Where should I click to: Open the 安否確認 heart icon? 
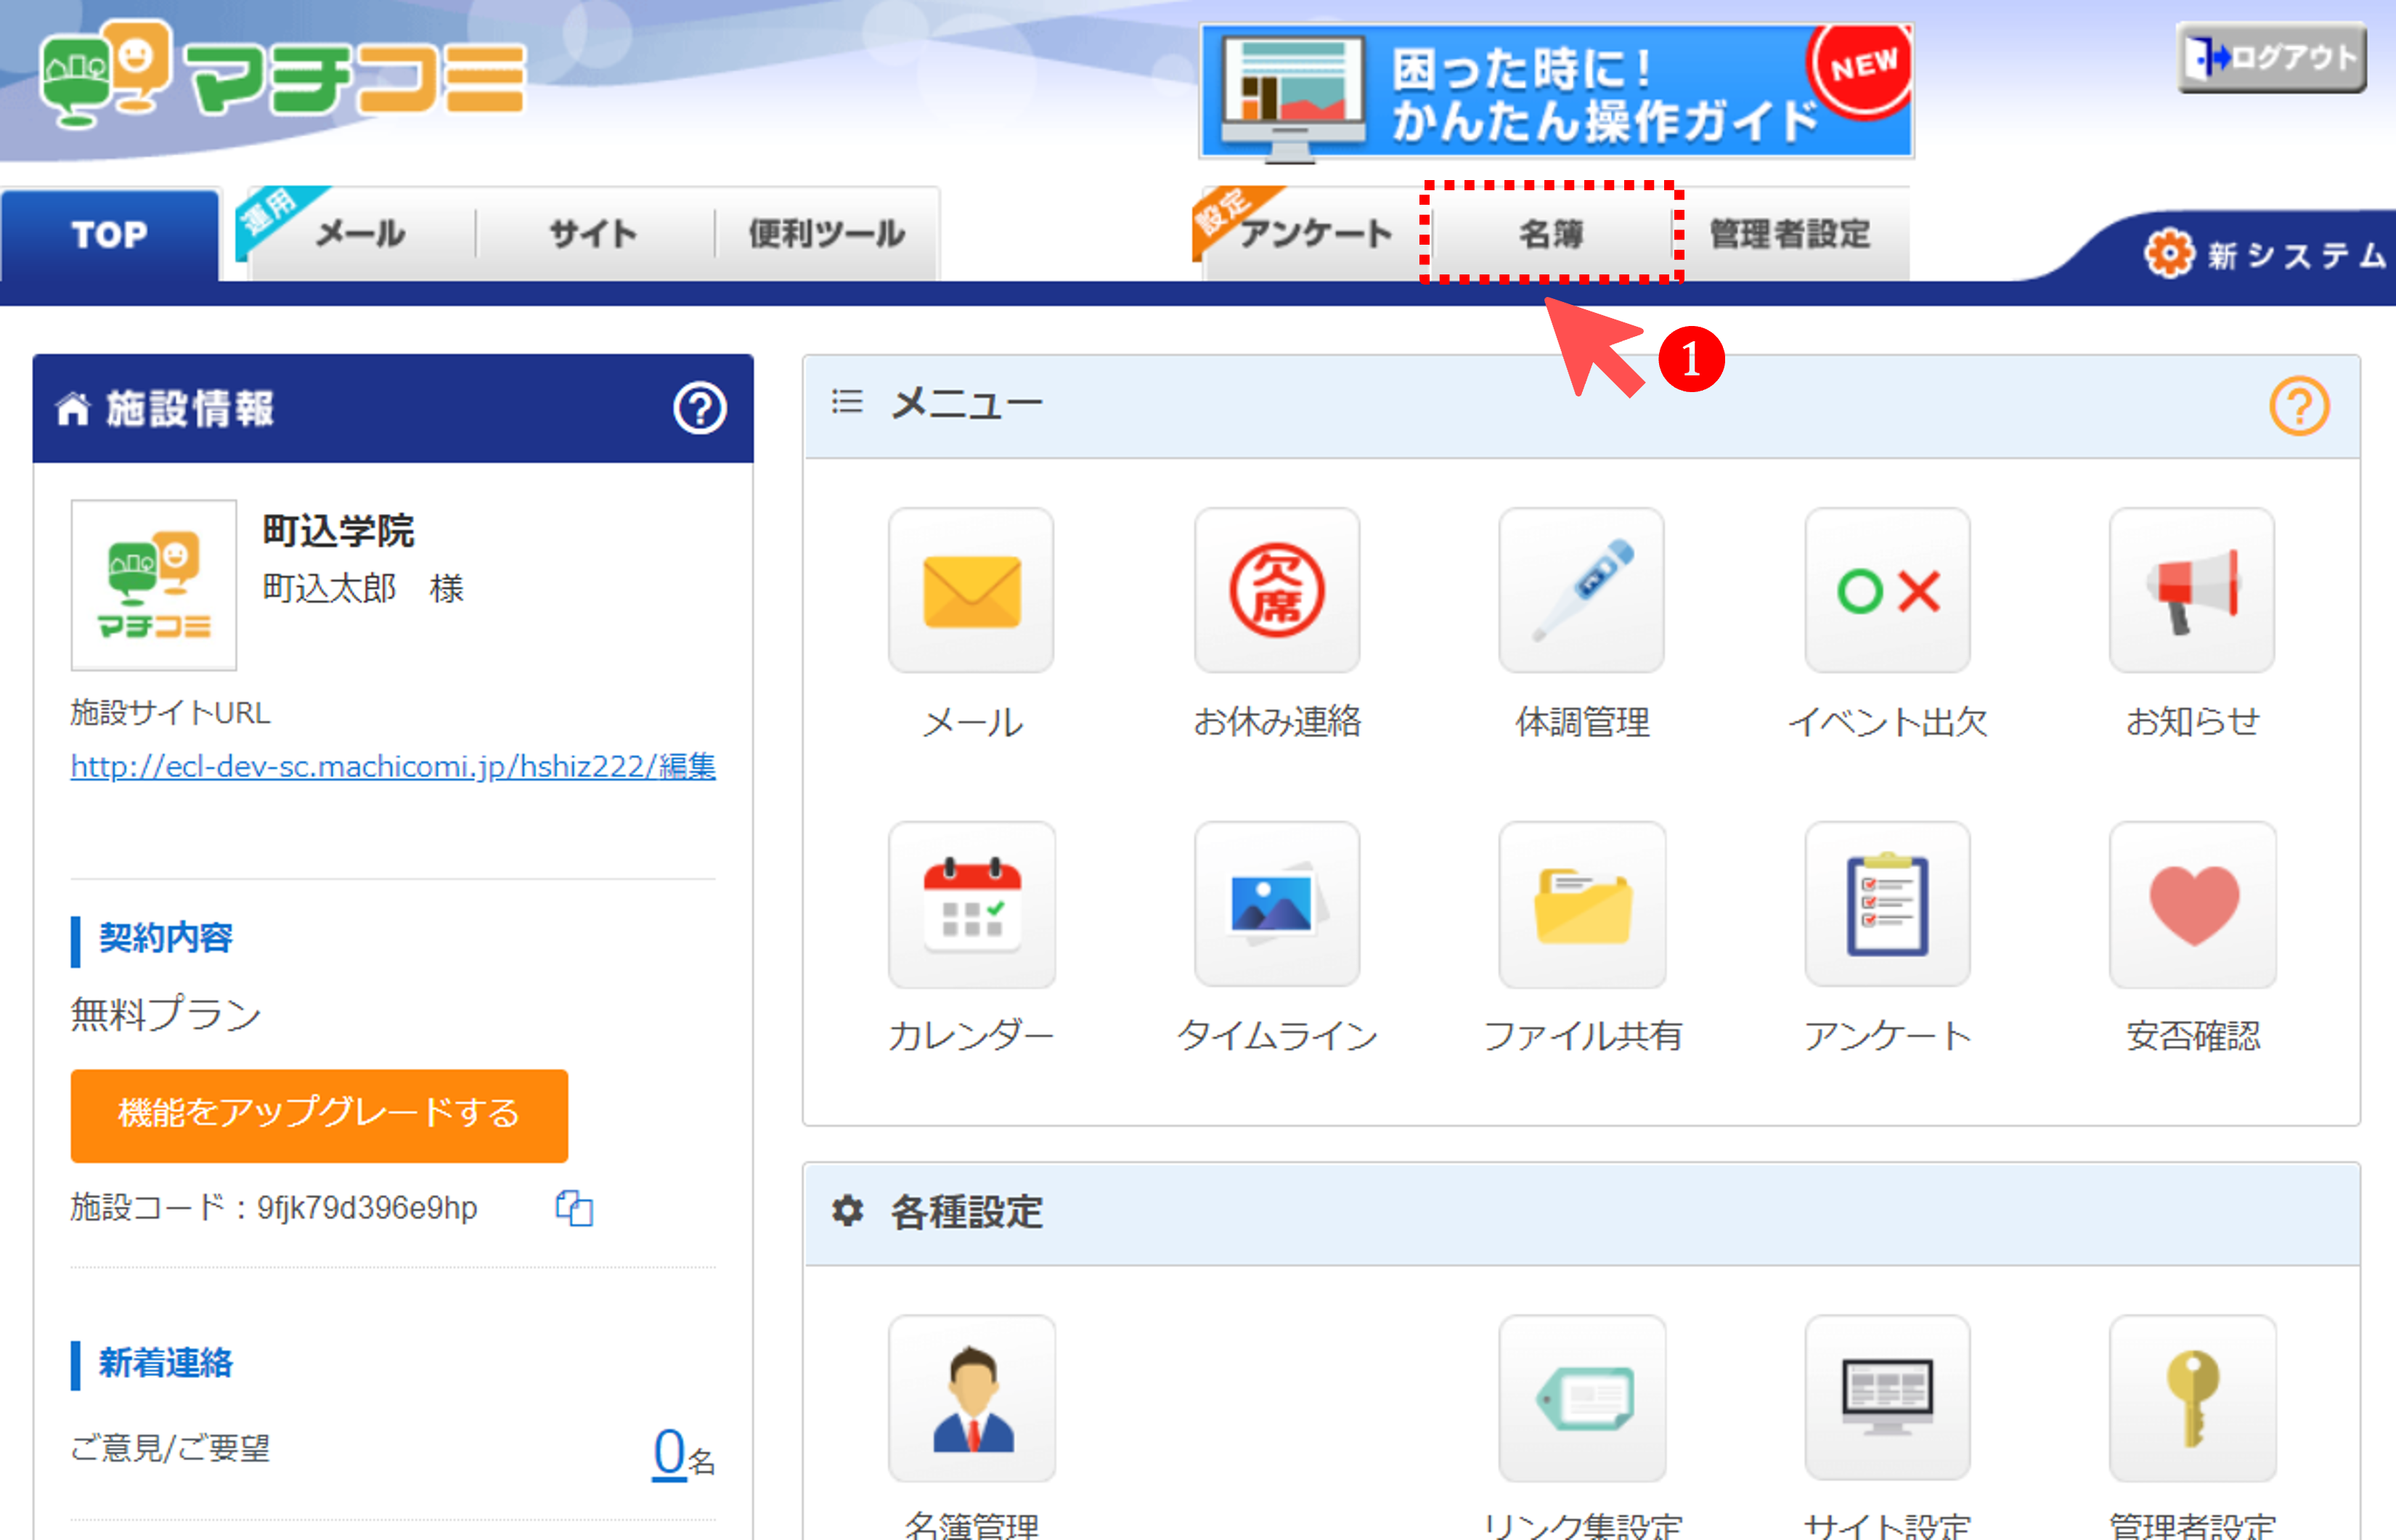point(2193,905)
